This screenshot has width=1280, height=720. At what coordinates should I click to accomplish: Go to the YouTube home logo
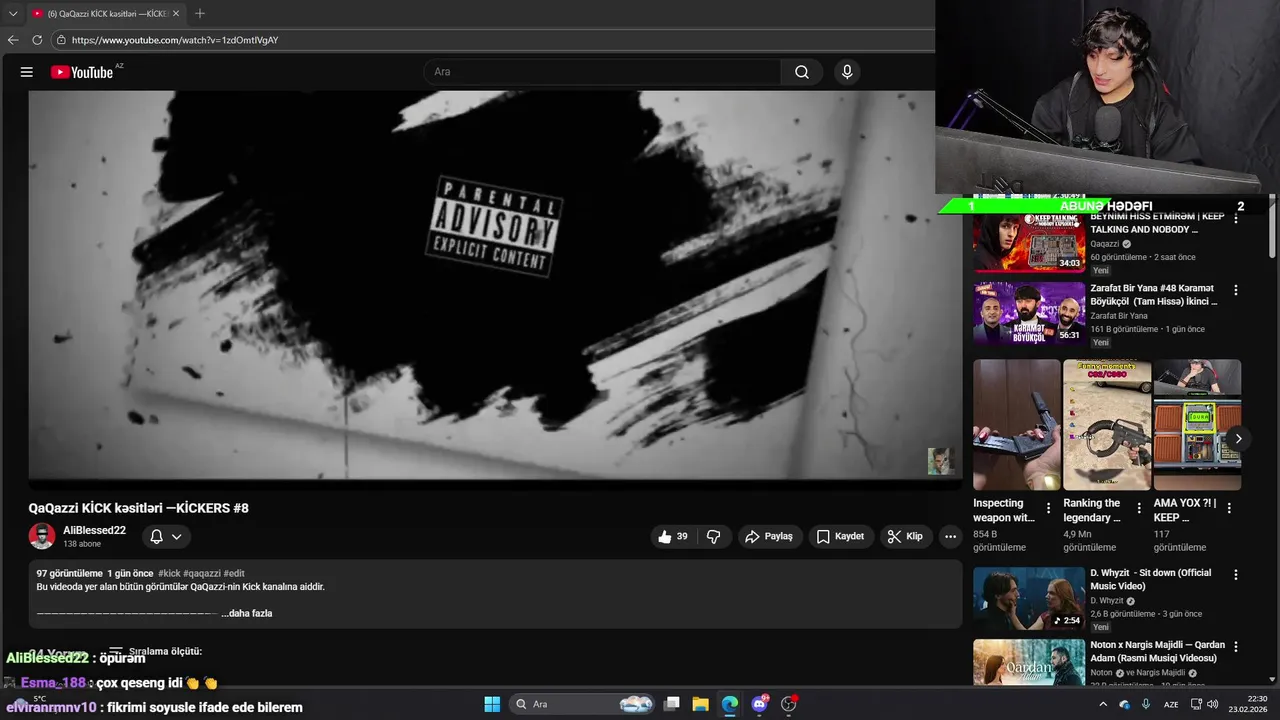pos(82,72)
